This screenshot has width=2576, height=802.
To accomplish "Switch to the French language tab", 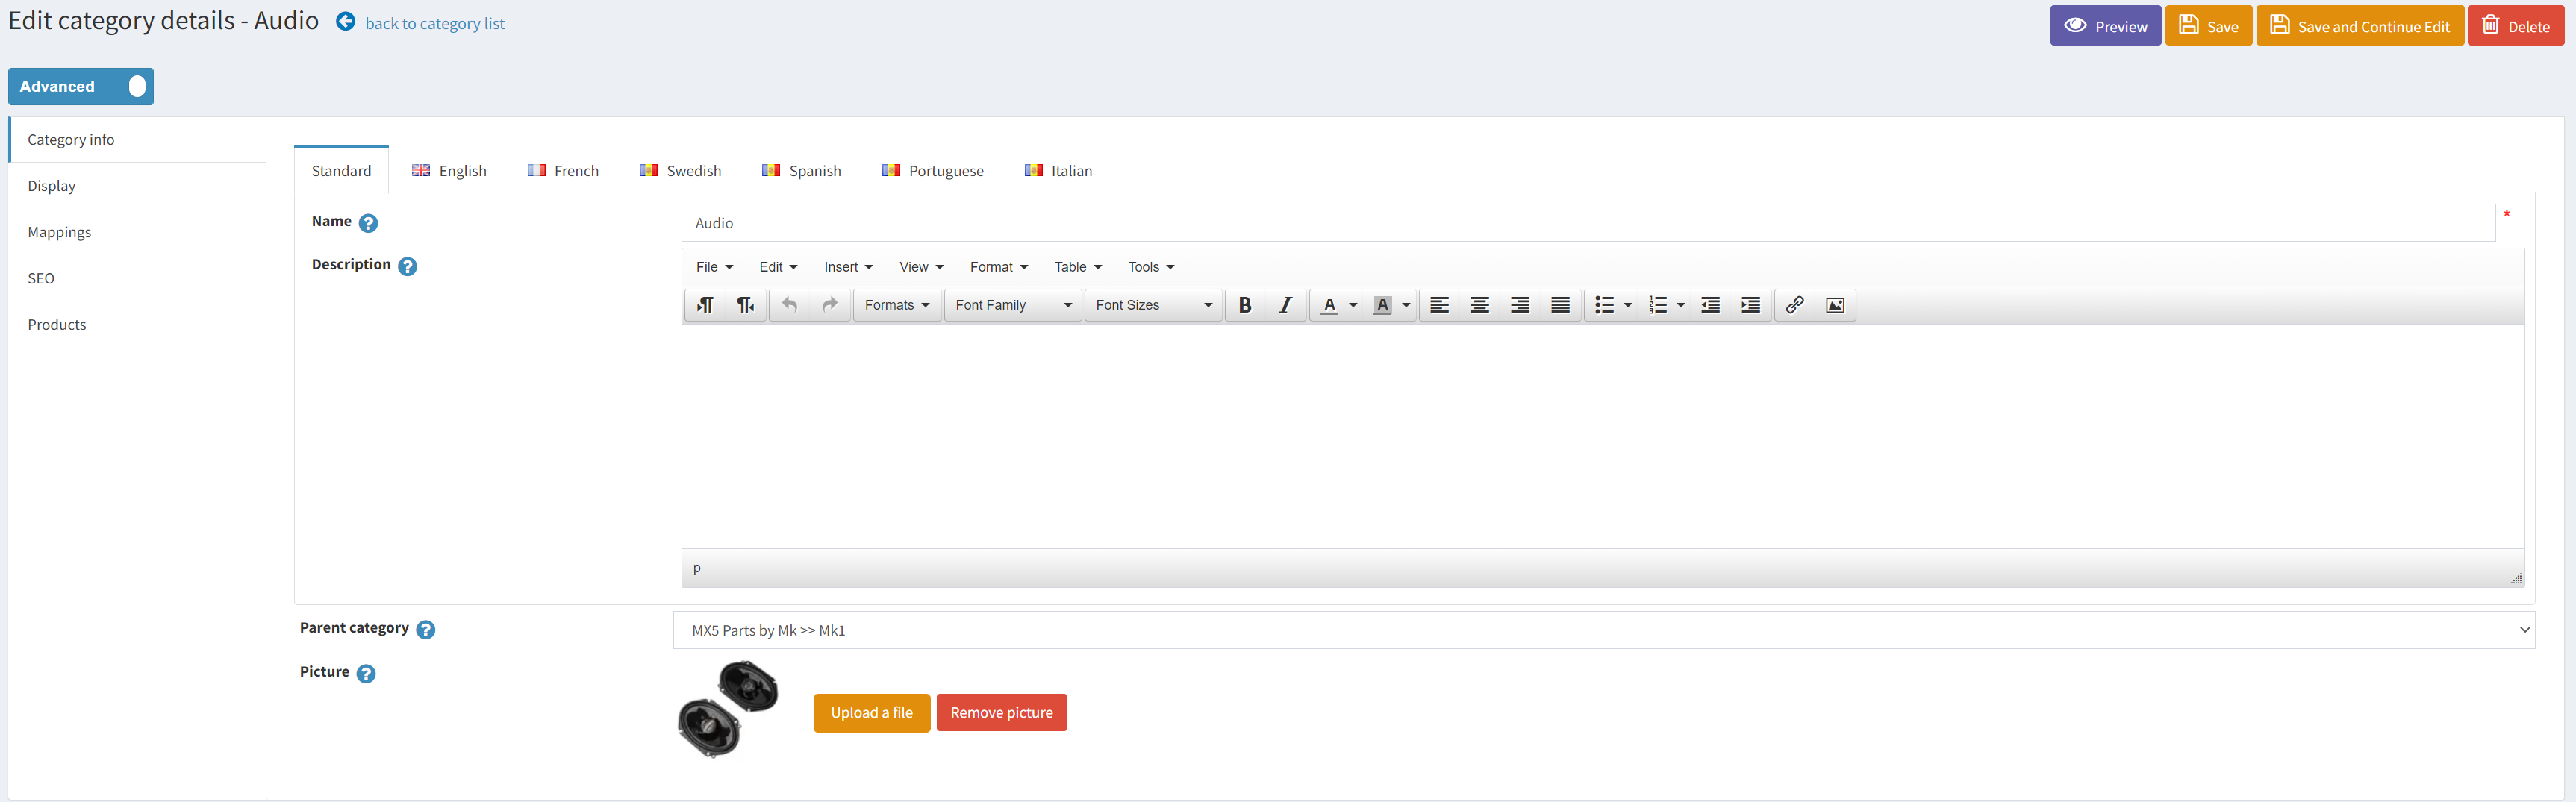I will [x=563, y=171].
